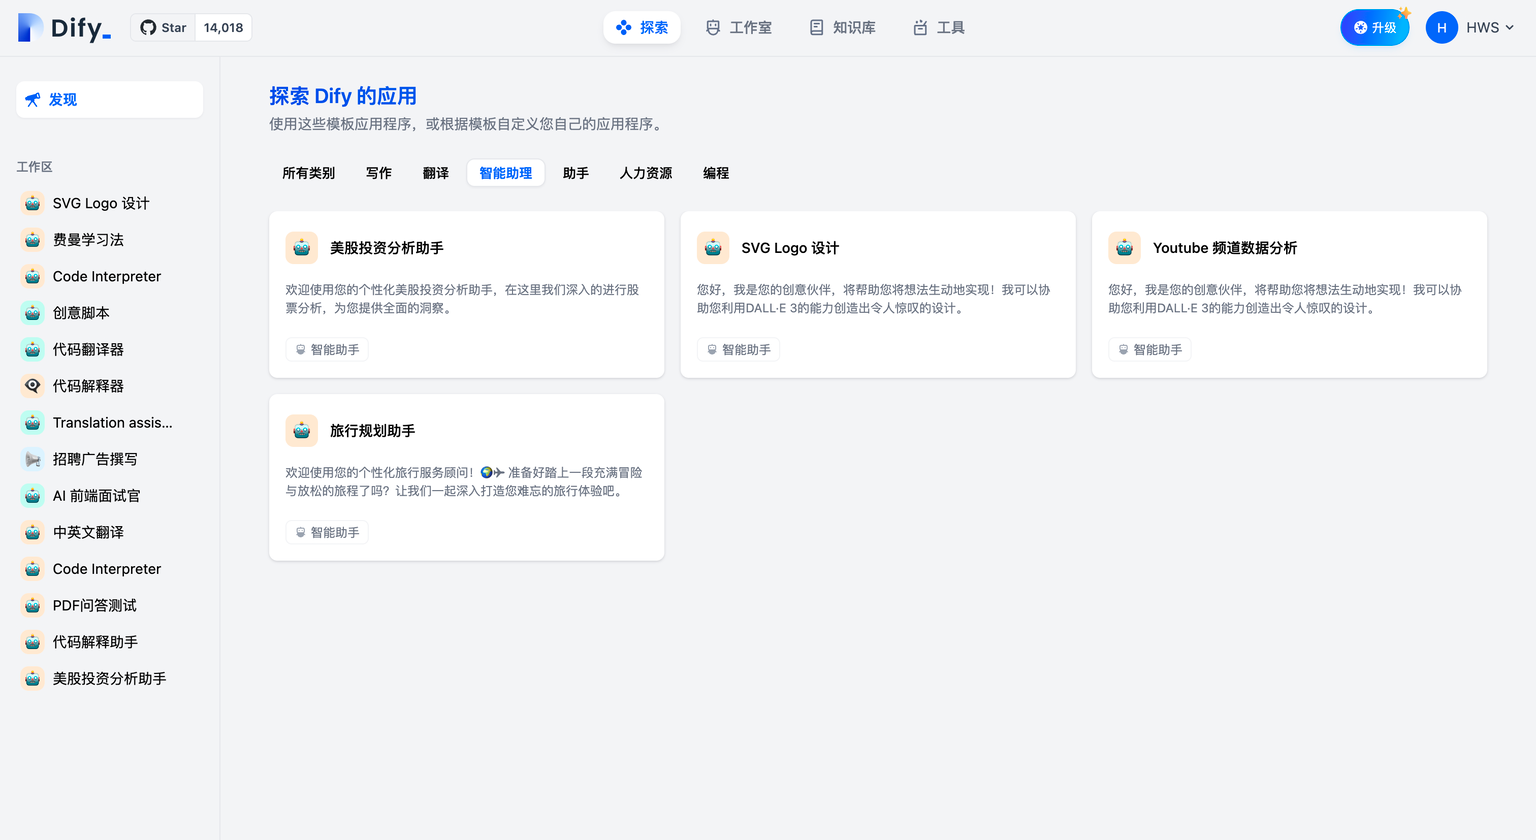Select the 人力资源 category filter
Screen dimensions: 1536x840
click(x=645, y=172)
